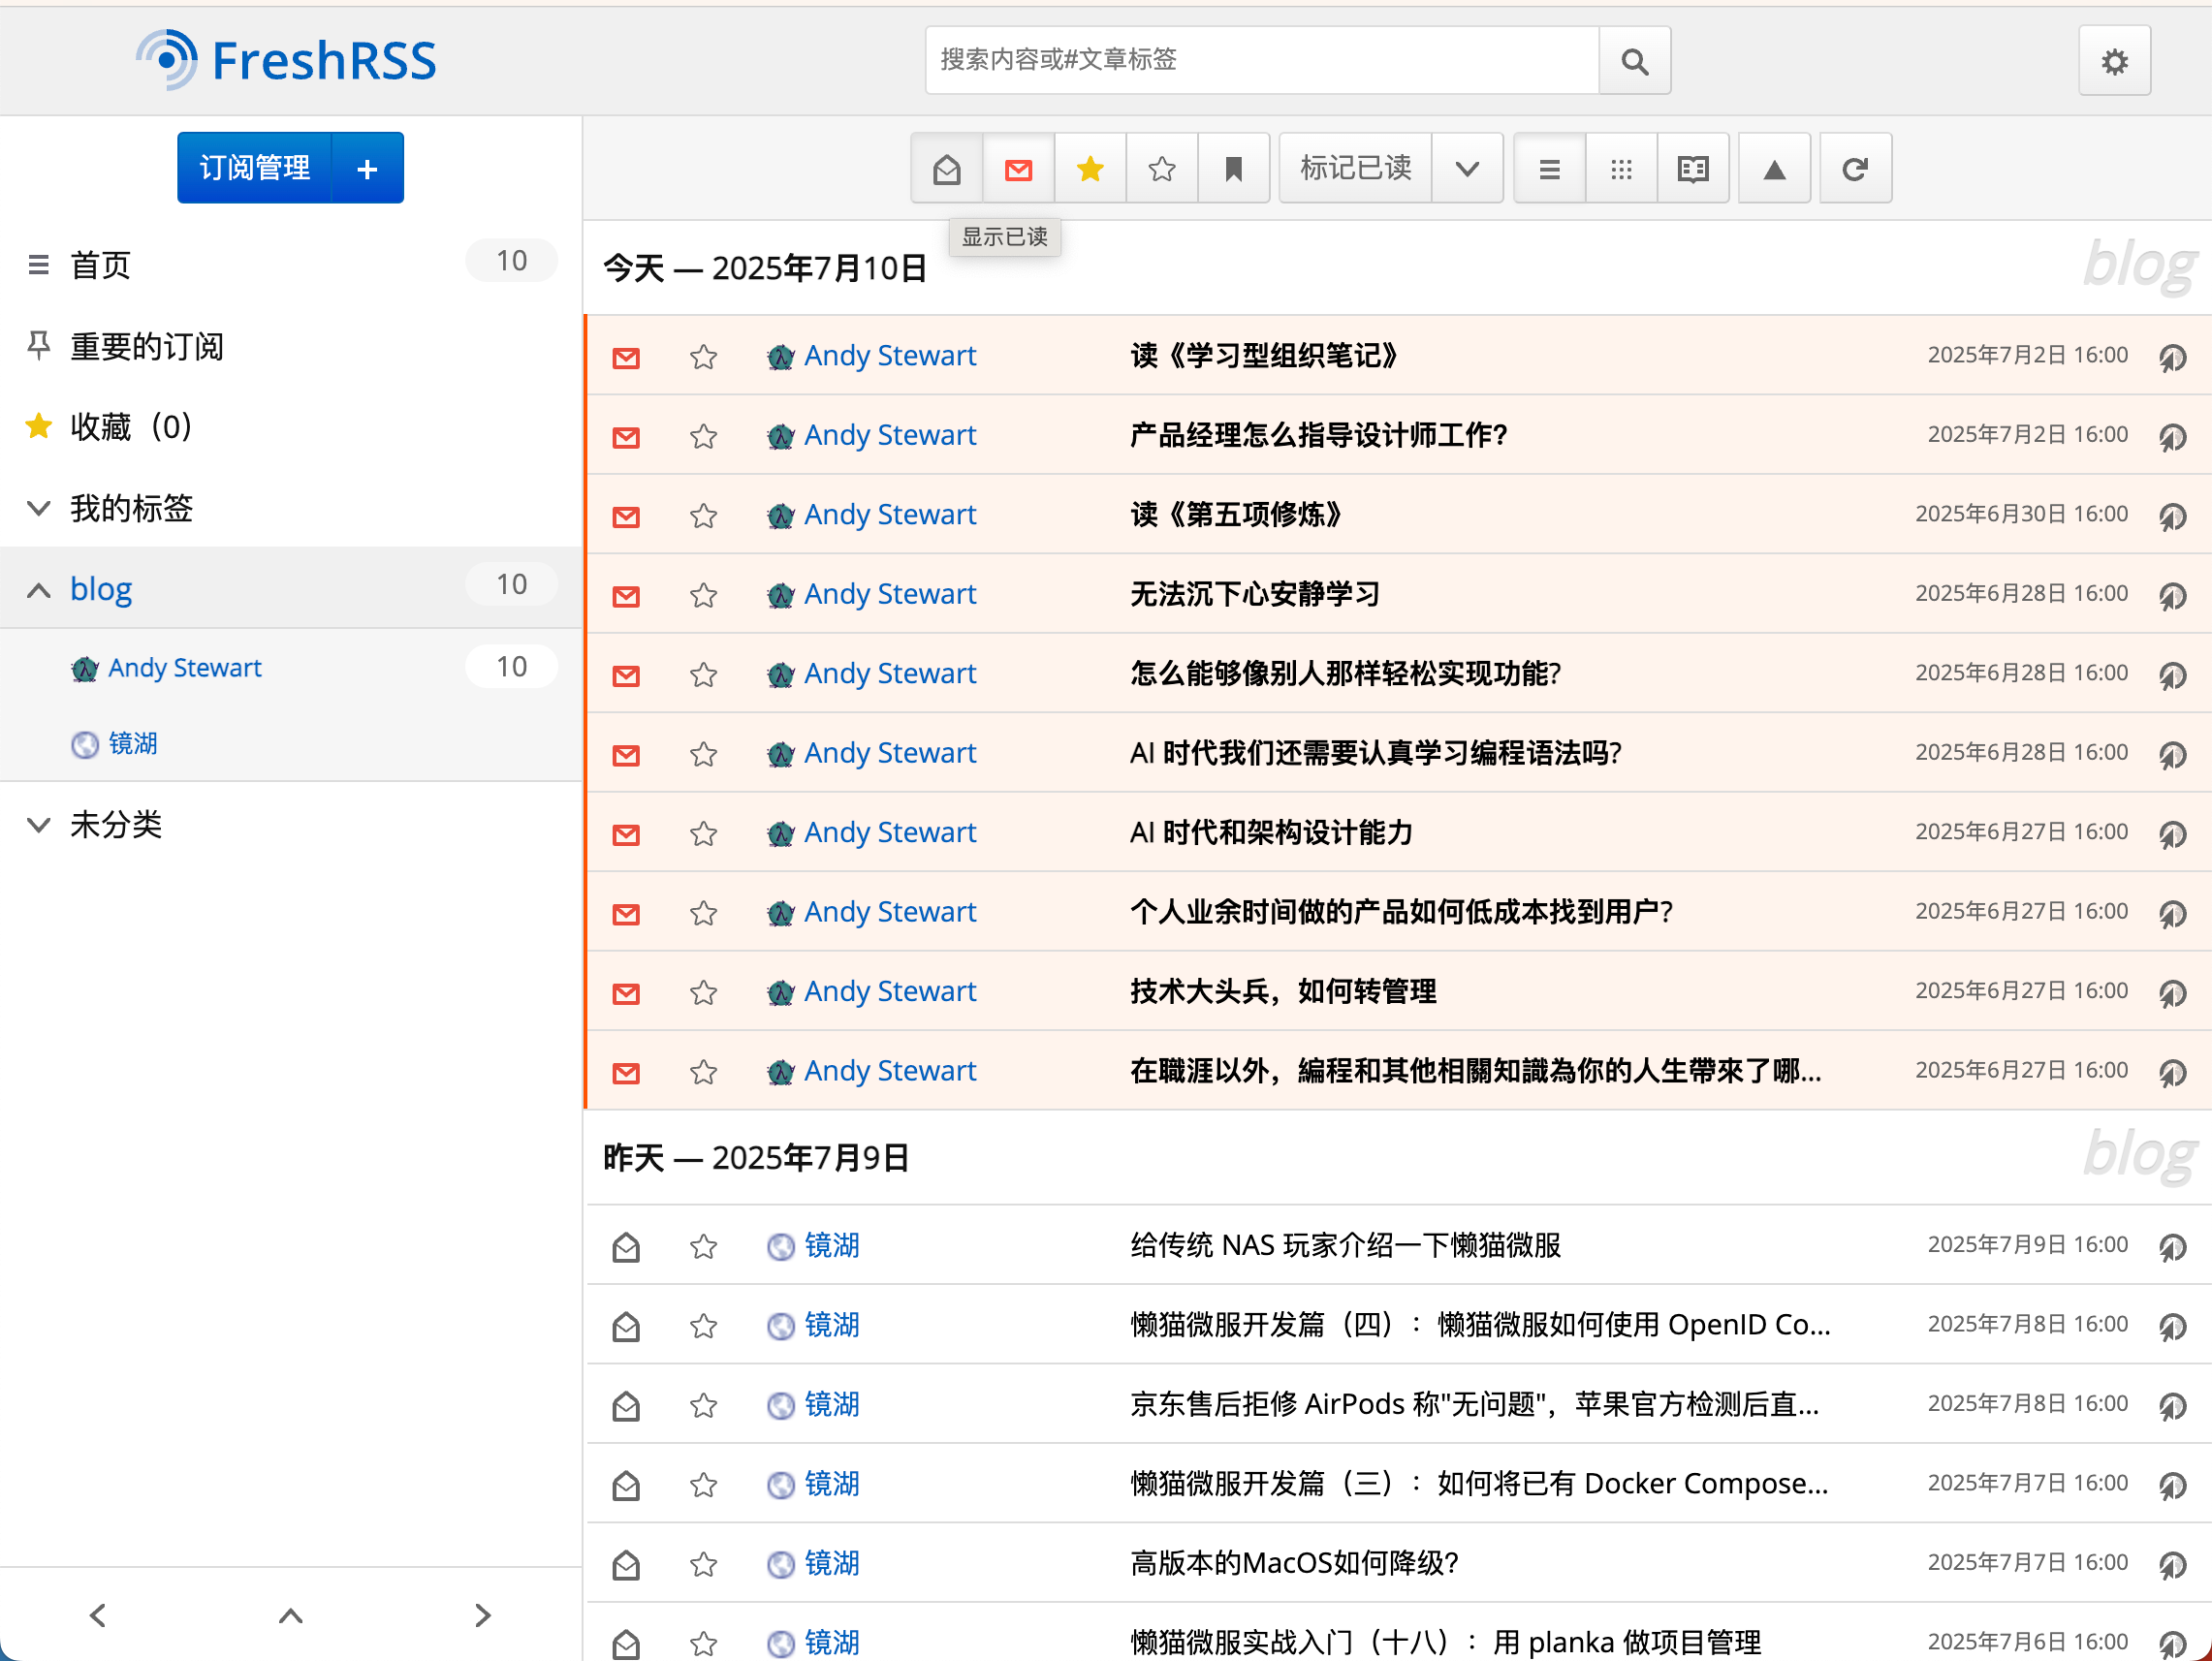Open dropdown arrow beside 标记已读
2212x1661 pixels.
(x=1466, y=169)
